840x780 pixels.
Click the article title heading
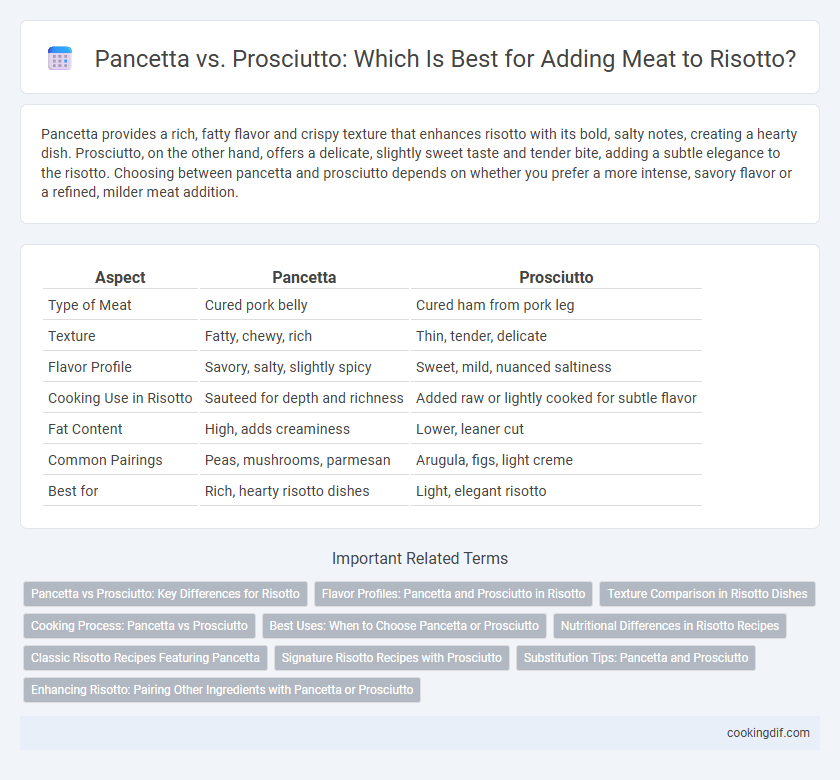(445, 58)
